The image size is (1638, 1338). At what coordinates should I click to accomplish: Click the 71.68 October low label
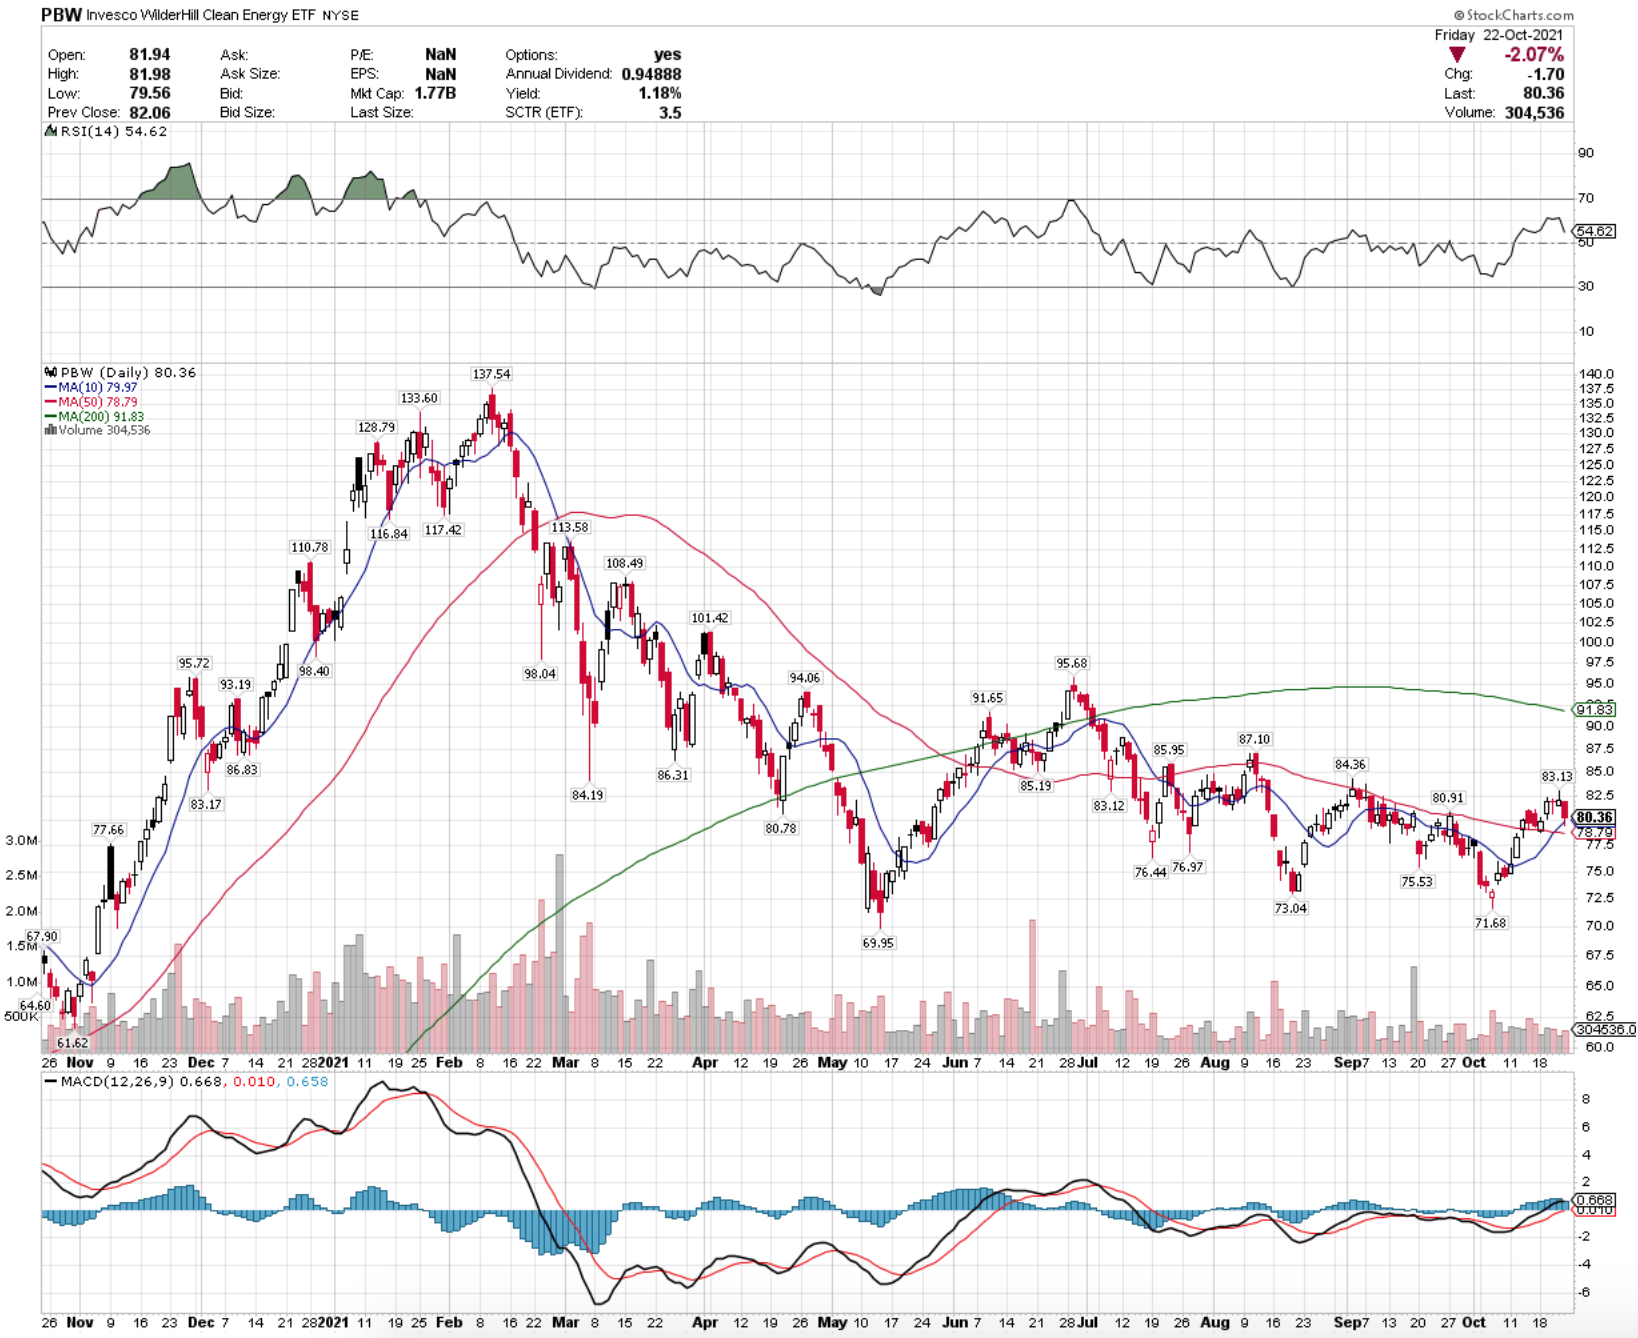pos(1490,923)
